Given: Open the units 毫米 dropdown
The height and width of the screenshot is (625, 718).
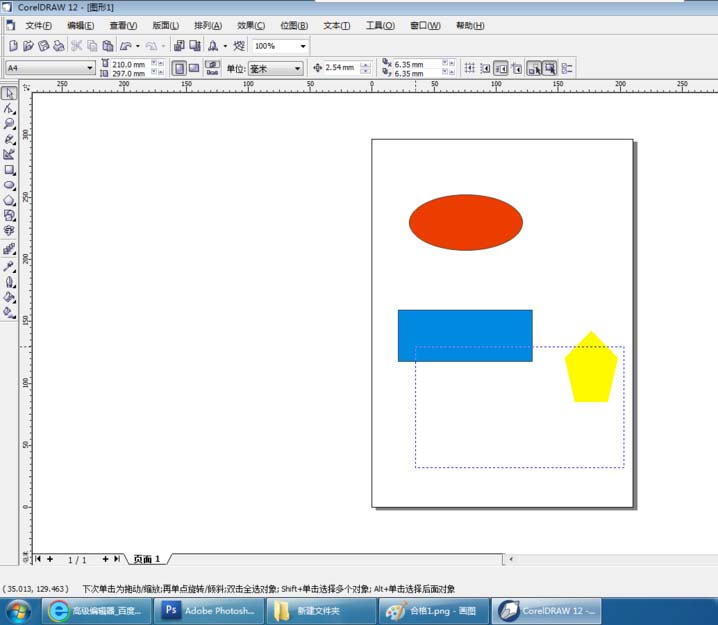Looking at the screenshot, I should tap(297, 68).
